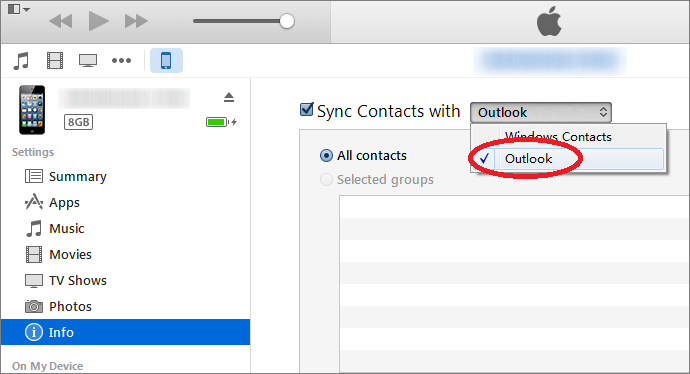690x374 pixels.
Task: Click the Settings section header
Action: (33, 152)
